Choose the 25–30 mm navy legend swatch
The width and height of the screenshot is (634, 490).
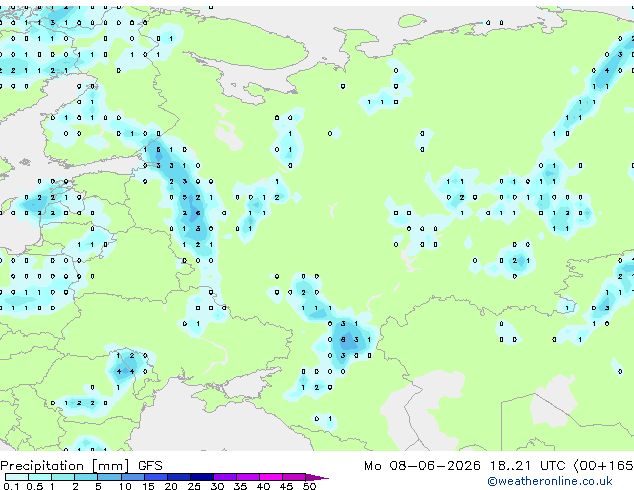201,477
